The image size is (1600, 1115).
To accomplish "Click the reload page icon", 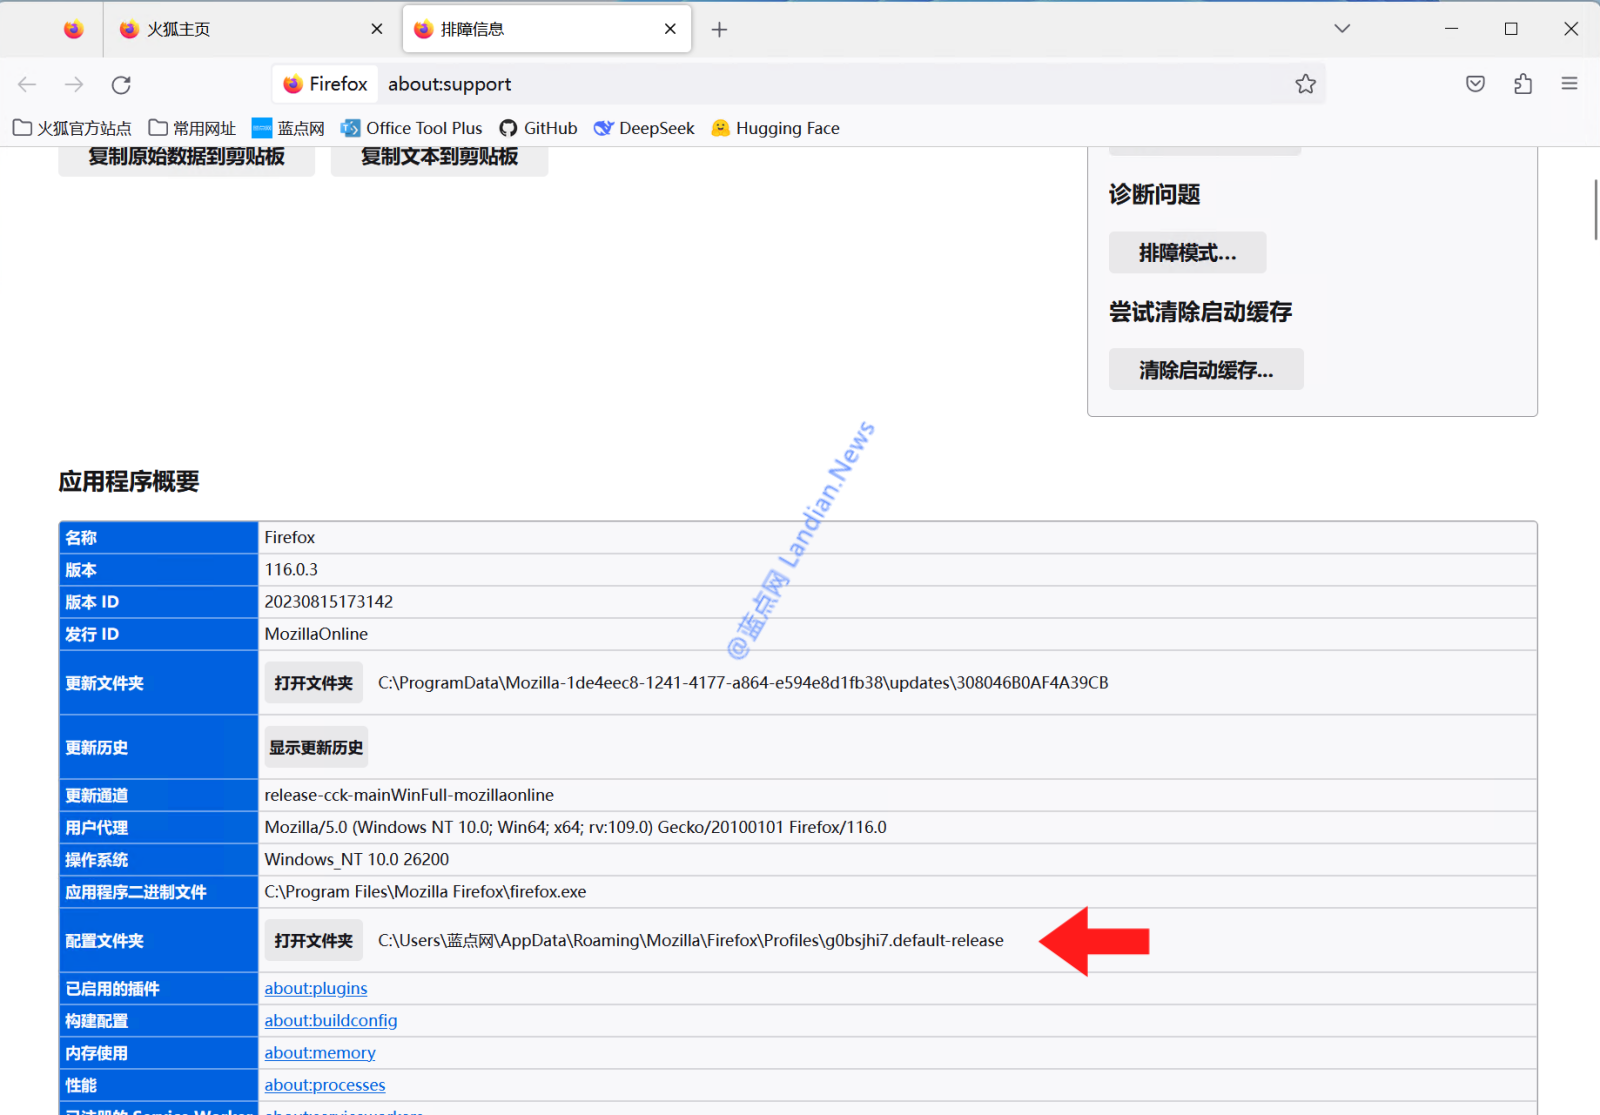I will (x=121, y=85).
